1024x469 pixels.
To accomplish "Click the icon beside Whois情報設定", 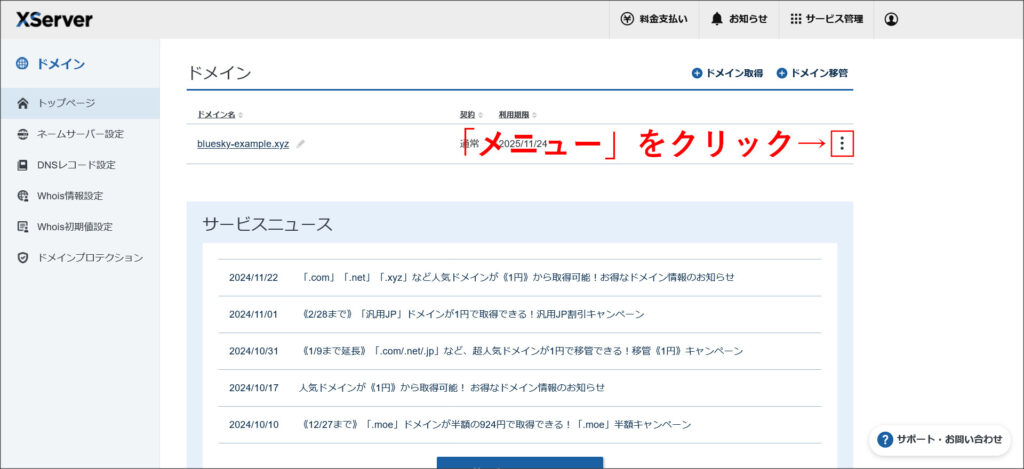I will 23,196.
